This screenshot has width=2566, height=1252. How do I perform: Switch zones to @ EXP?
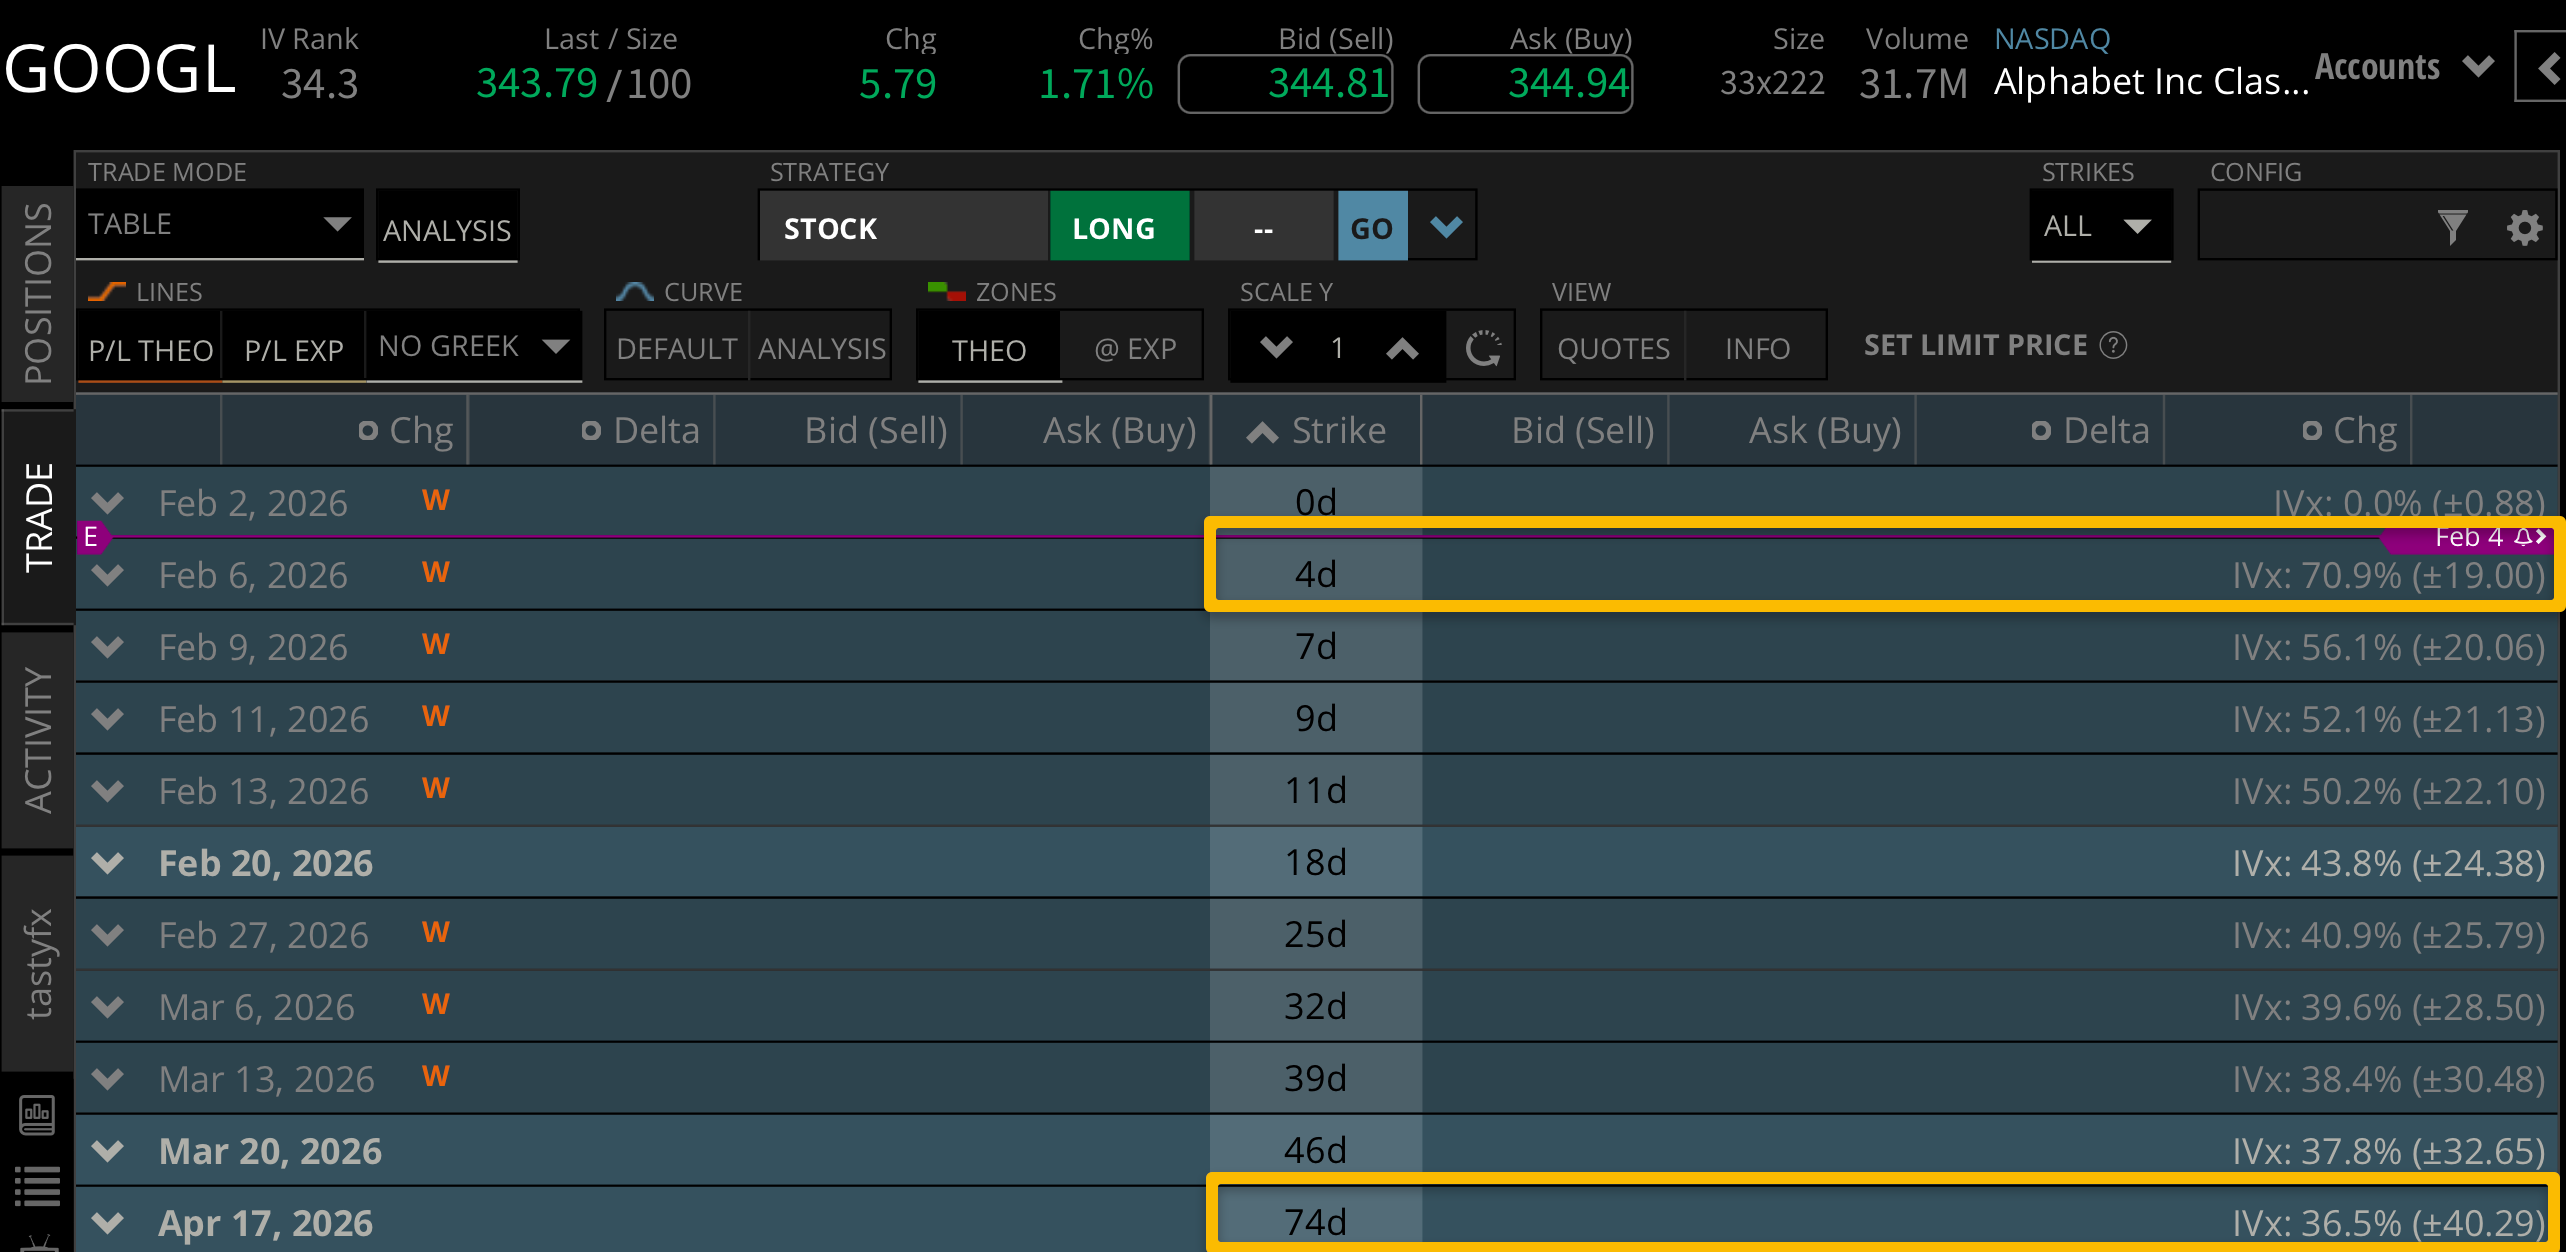(x=1134, y=349)
